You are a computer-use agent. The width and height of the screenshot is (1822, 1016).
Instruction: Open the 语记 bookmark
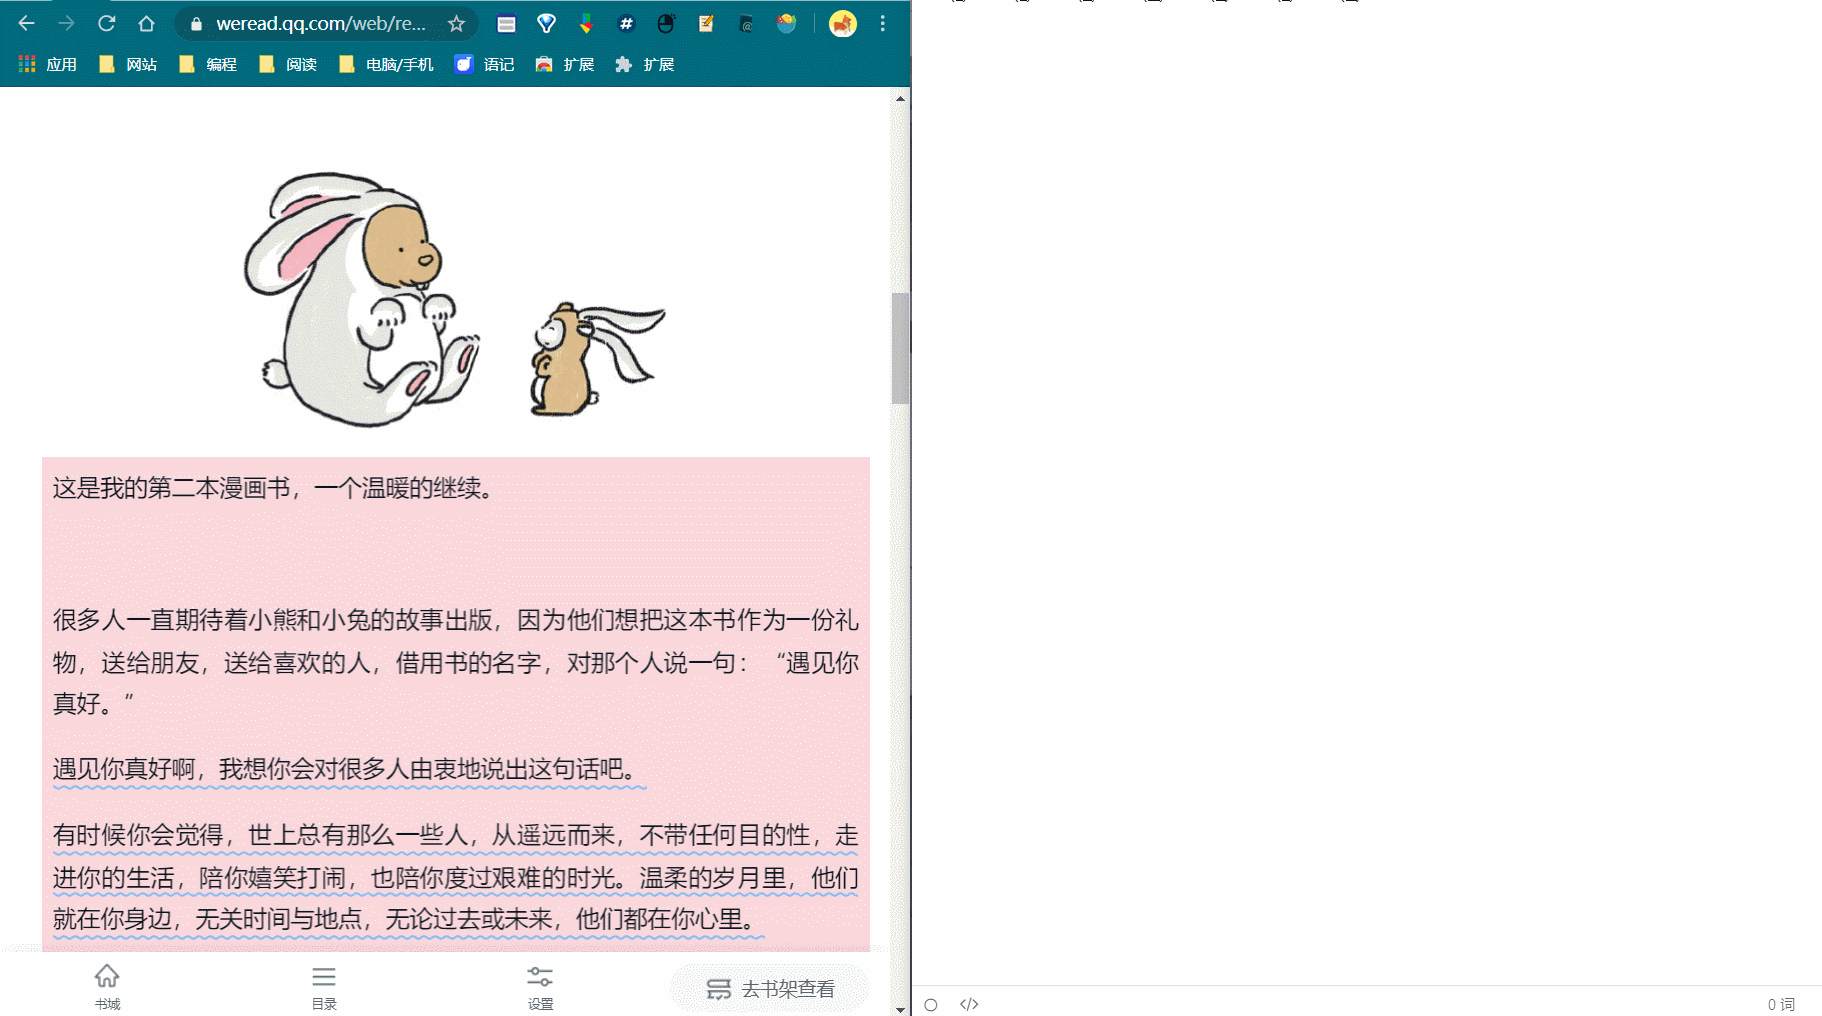pyautogui.click(x=485, y=64)
